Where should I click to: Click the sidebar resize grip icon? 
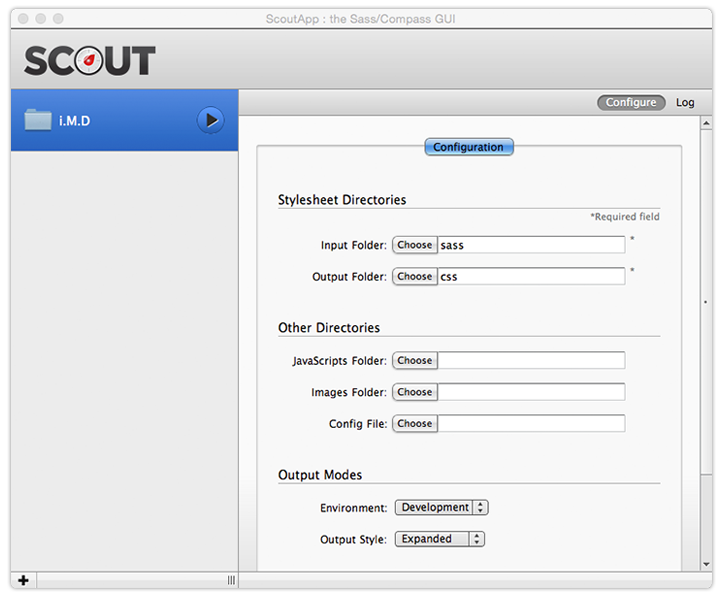coord(231,580)
